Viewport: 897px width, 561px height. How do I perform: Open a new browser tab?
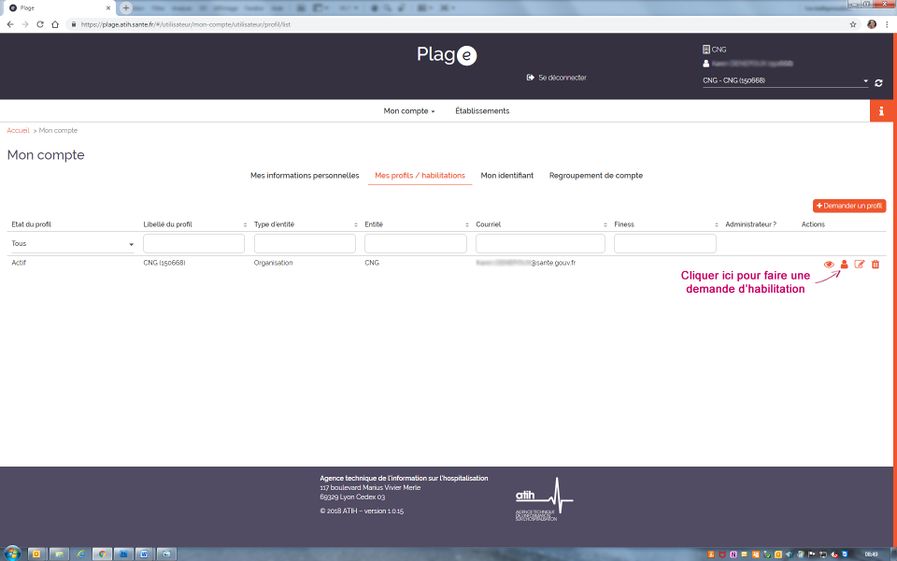coord(126,8)
